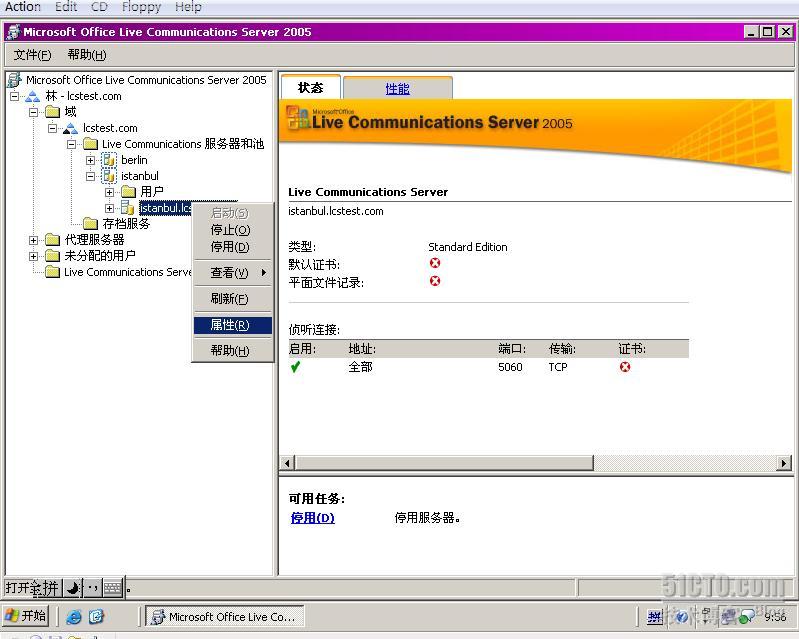
Task: Click the second quick launch icon
Action: click(96, 617)
